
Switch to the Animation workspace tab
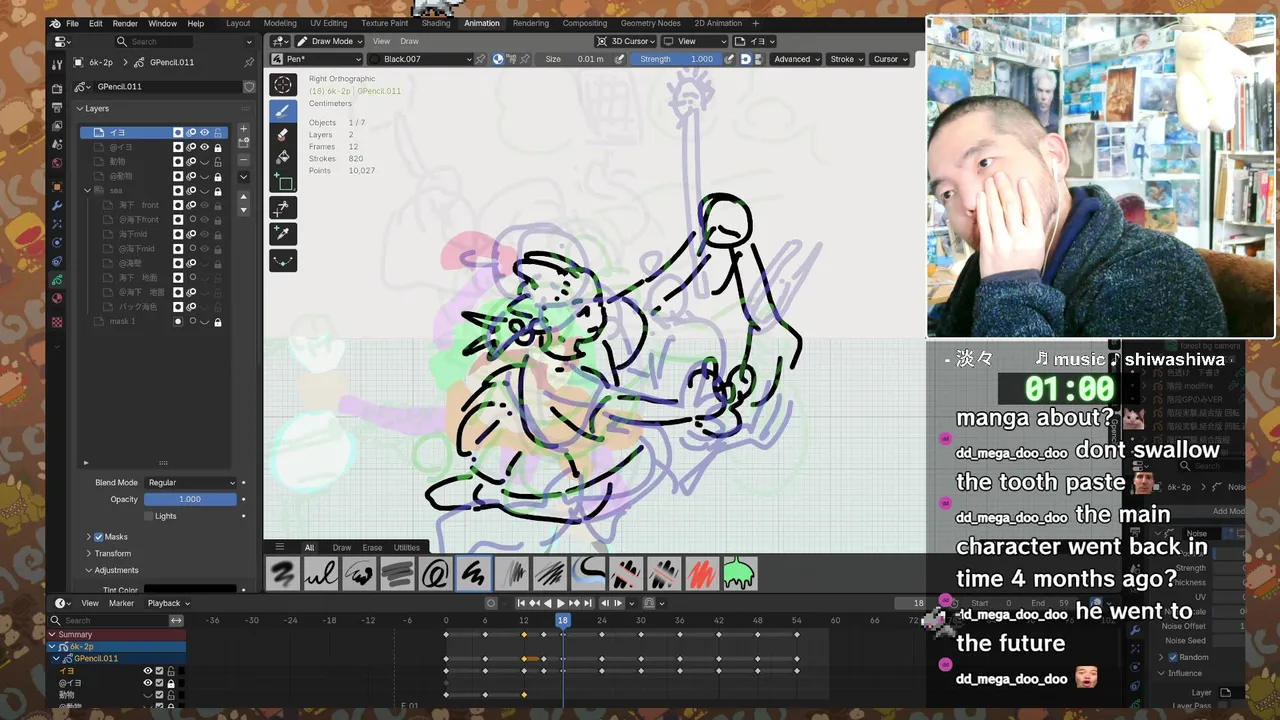tap(481, 23)
